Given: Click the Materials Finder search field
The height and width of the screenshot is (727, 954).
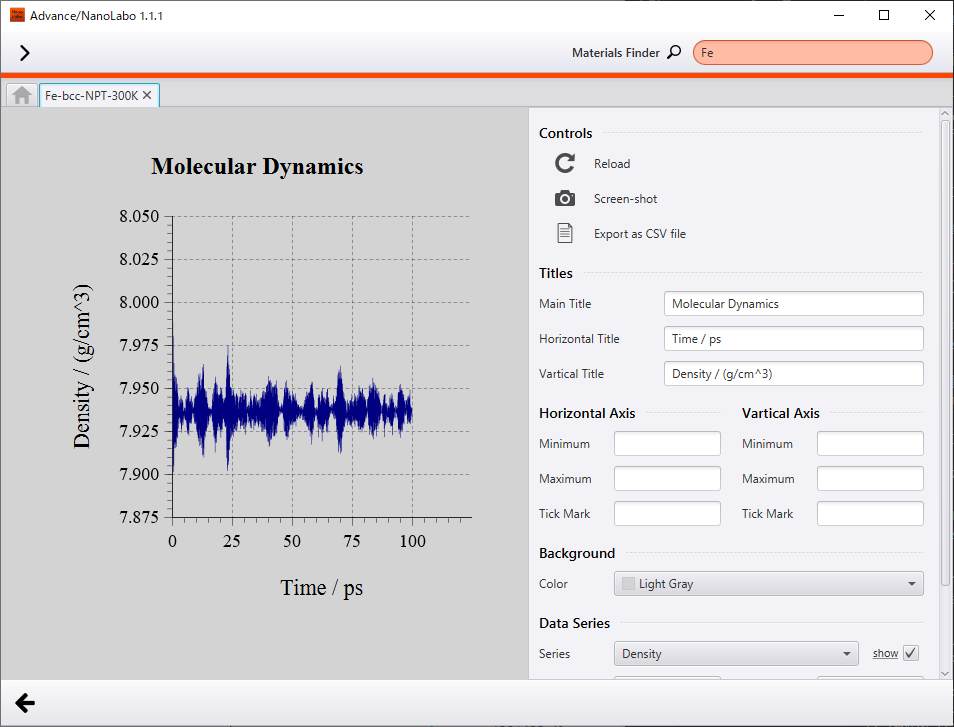Looking at the screenshot, I should (x=812, y=53).
